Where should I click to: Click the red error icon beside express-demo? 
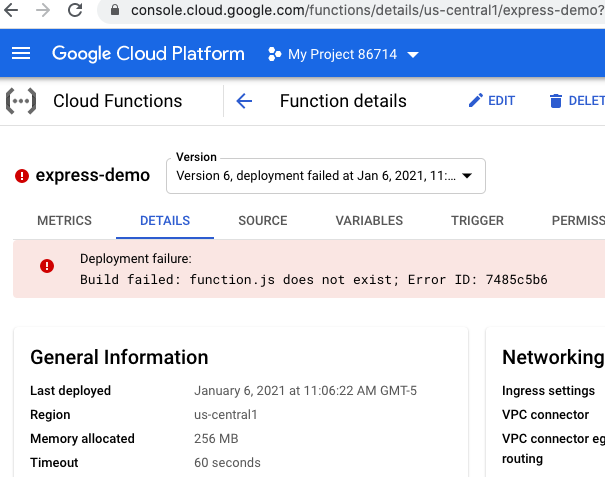22,176
